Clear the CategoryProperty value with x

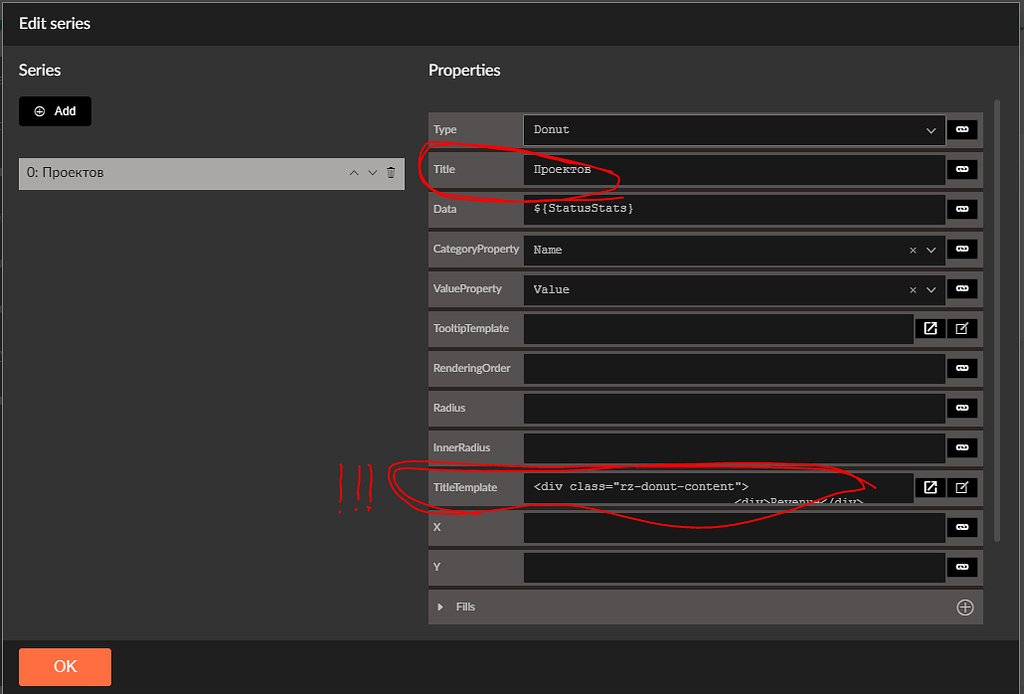coord(913,250)
